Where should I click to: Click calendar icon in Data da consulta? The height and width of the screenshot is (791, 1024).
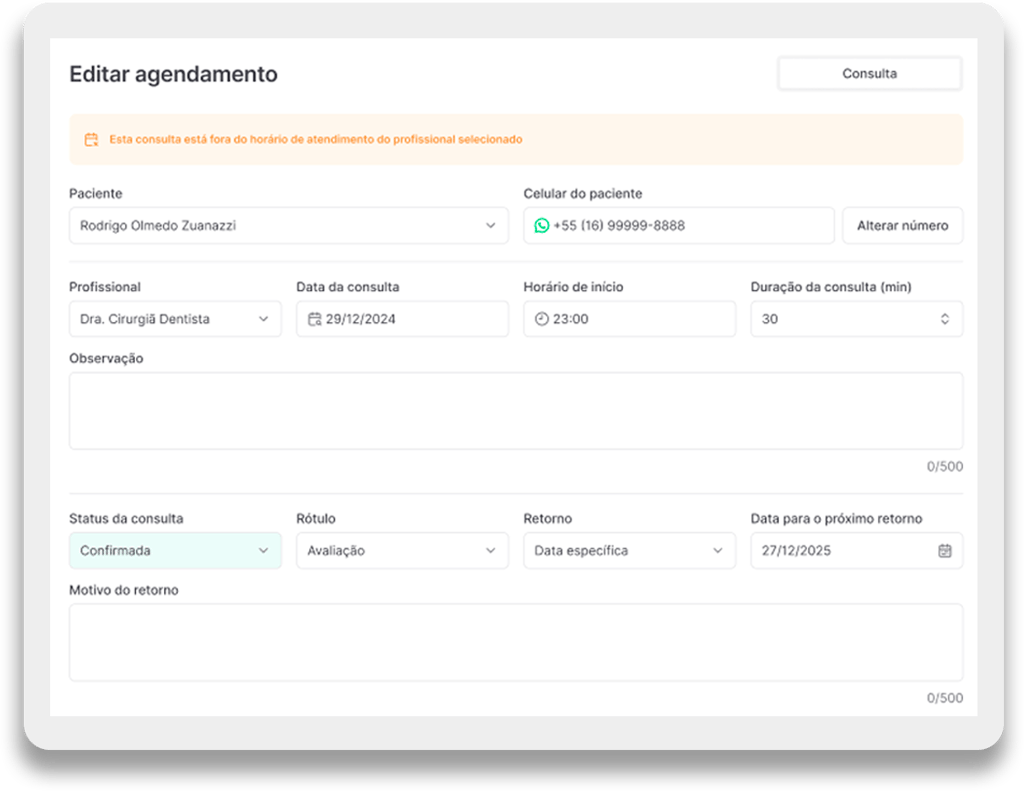pyautogui.click(x=315, y=319)
